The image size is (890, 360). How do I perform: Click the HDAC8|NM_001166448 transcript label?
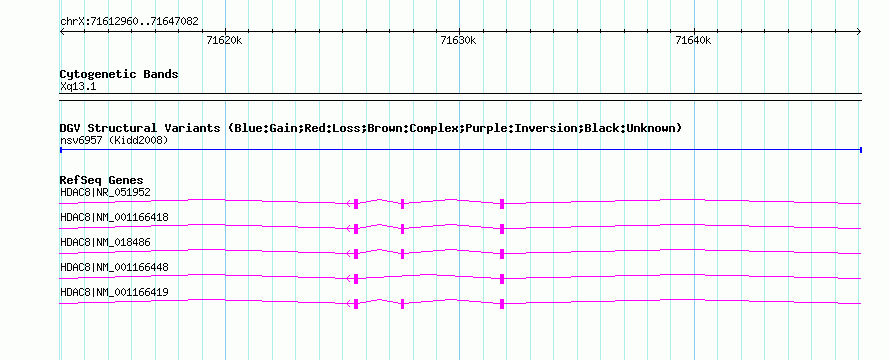[x=114, y=267]
